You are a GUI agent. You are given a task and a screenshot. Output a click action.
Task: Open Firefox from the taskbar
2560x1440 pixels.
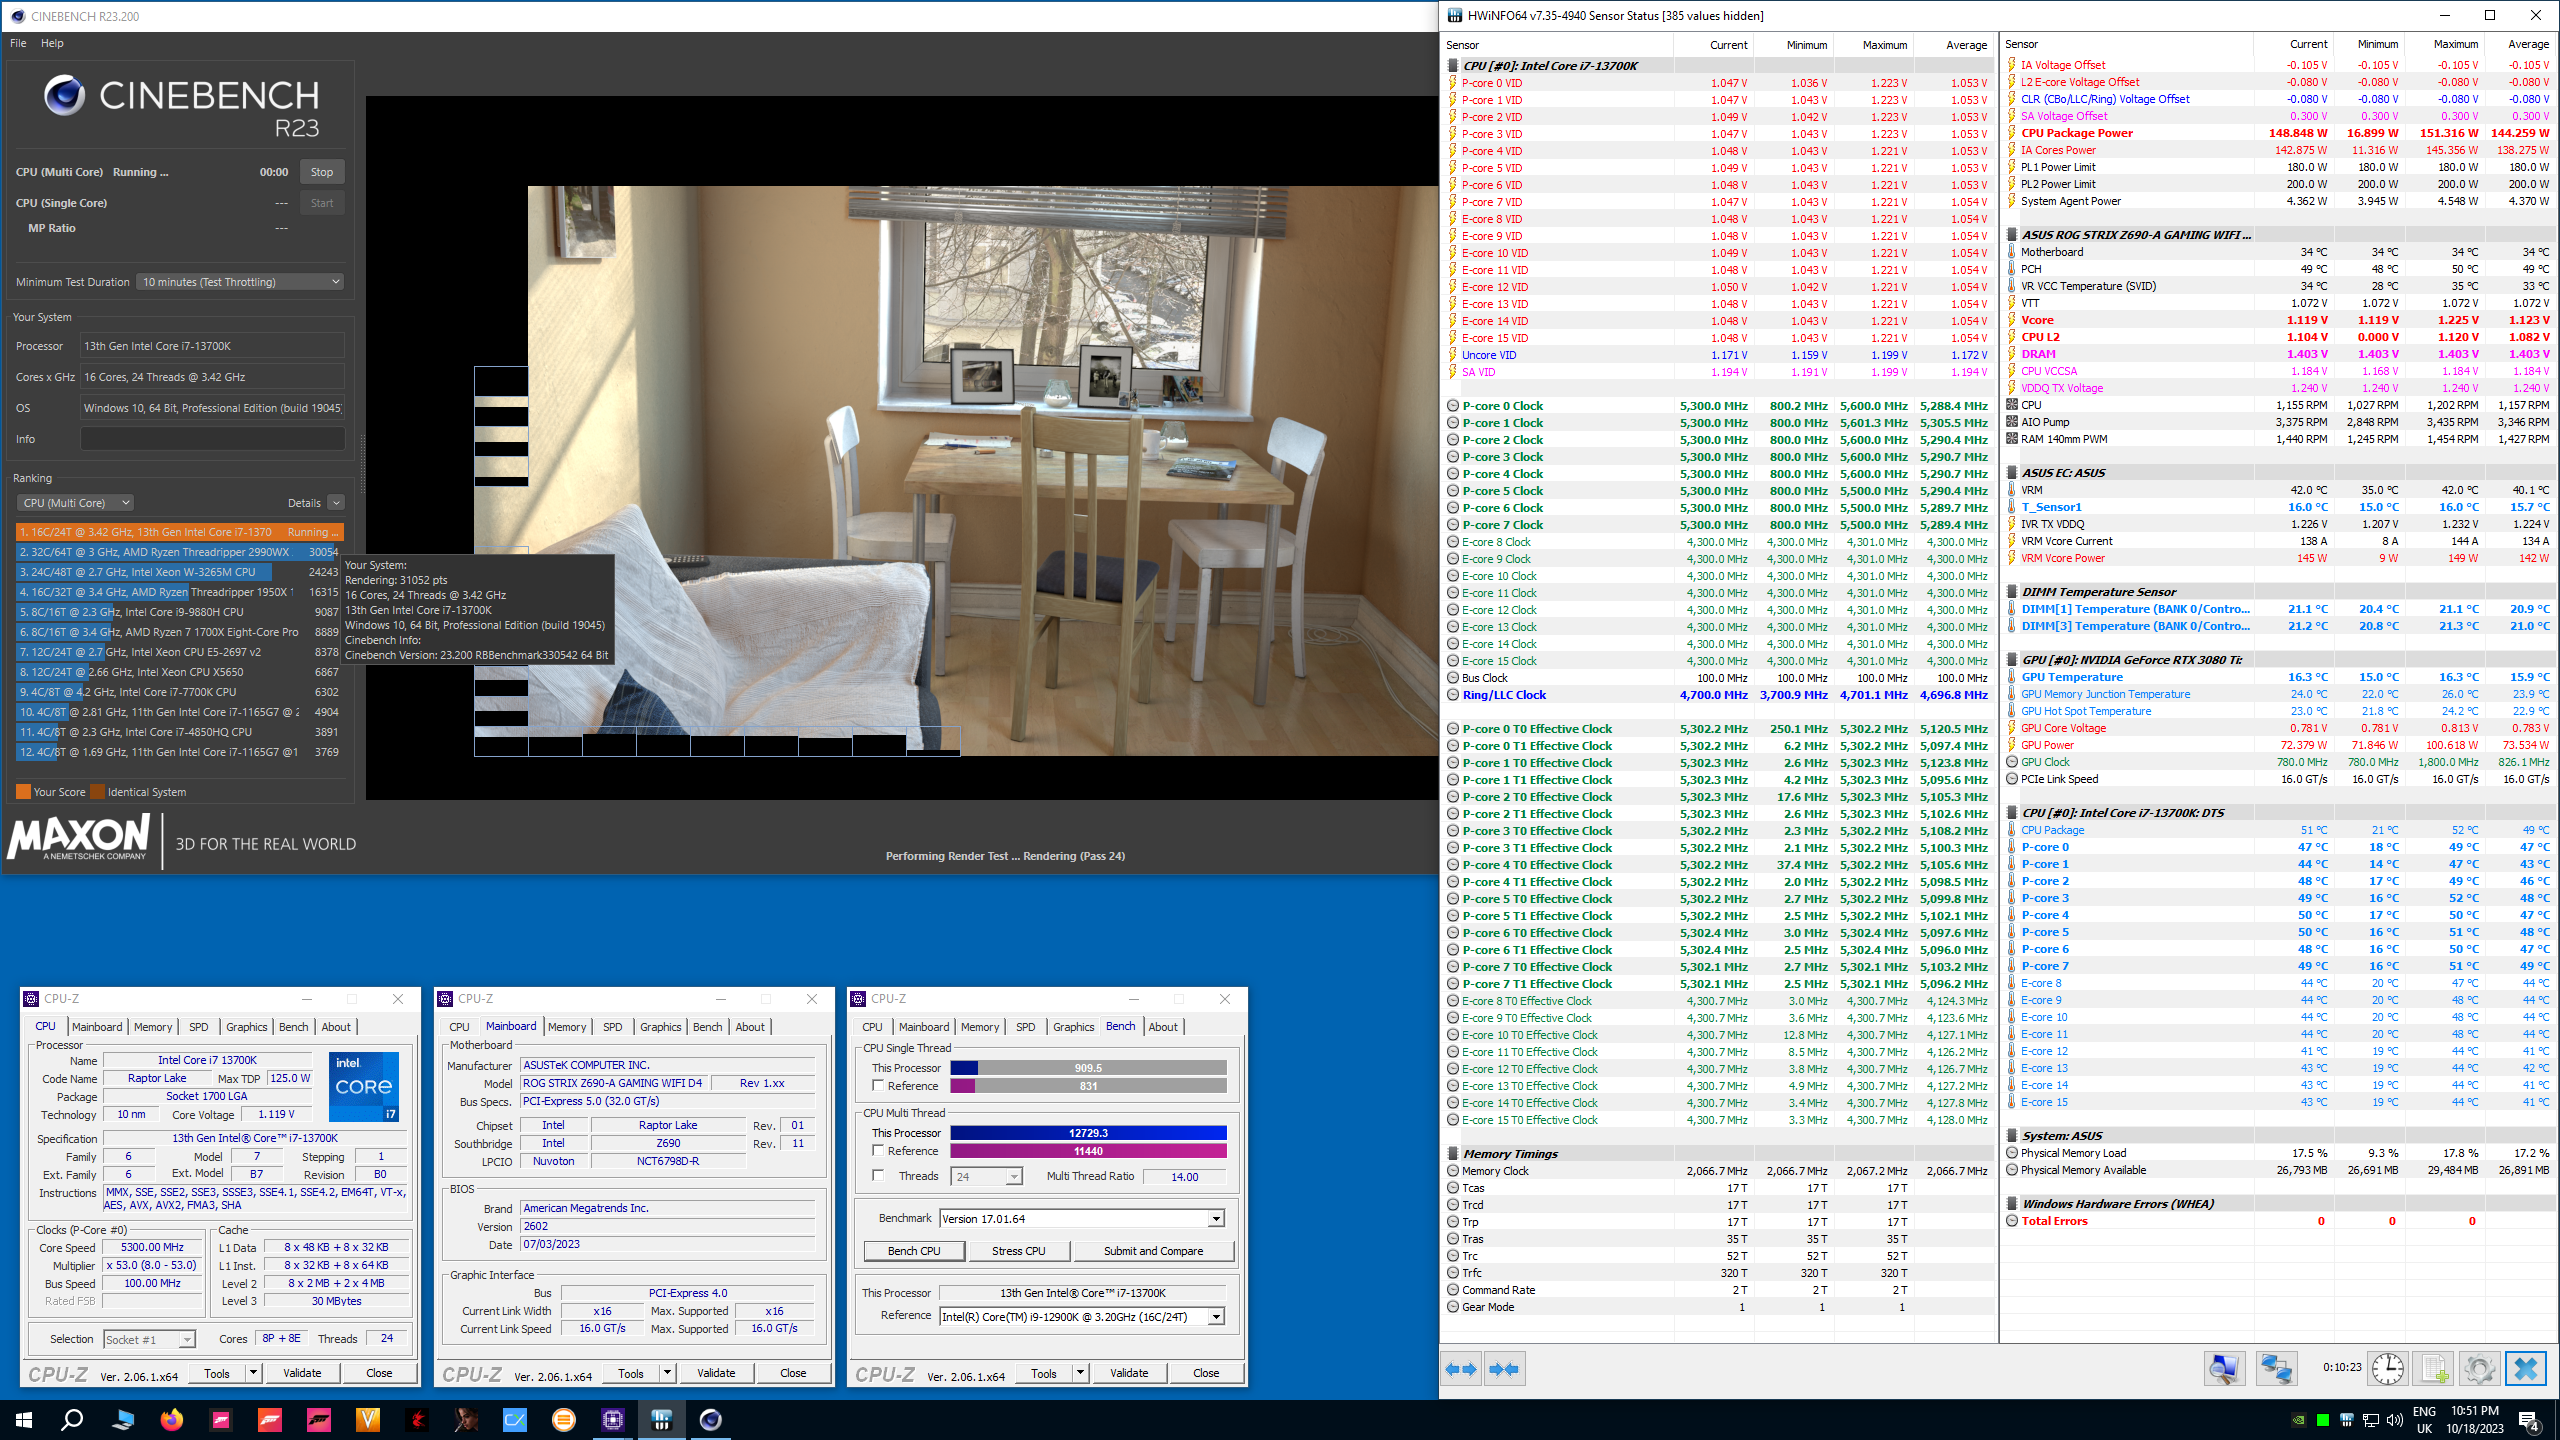(172, 1419)
